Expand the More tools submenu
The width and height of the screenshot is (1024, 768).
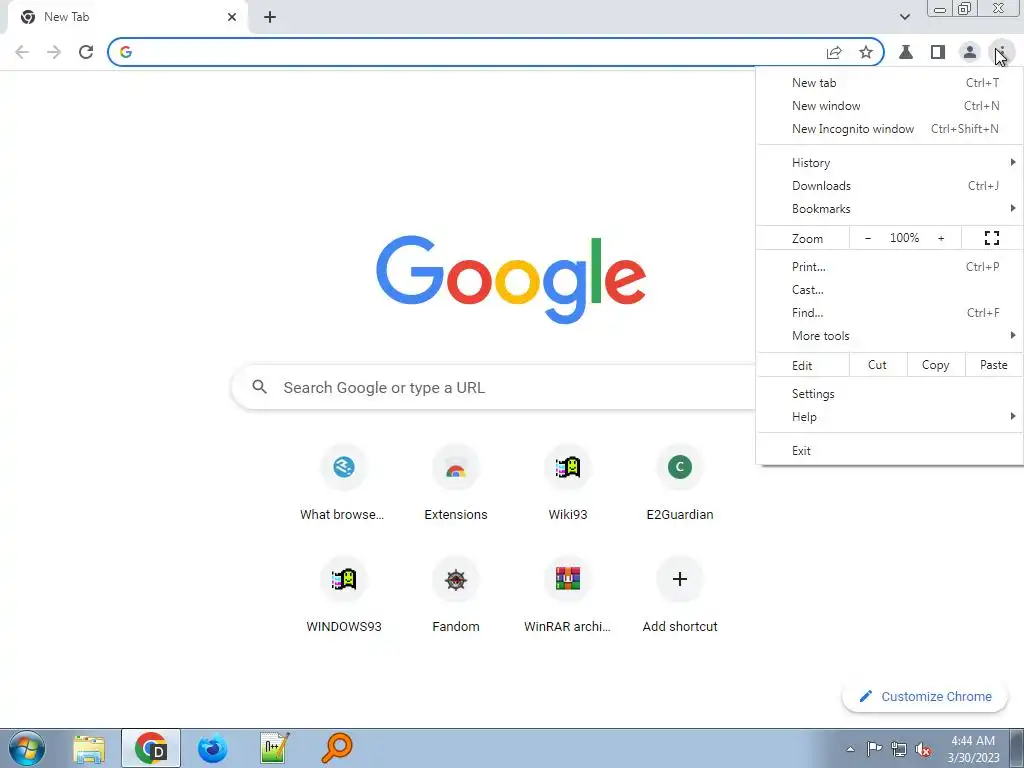[889, 336]
